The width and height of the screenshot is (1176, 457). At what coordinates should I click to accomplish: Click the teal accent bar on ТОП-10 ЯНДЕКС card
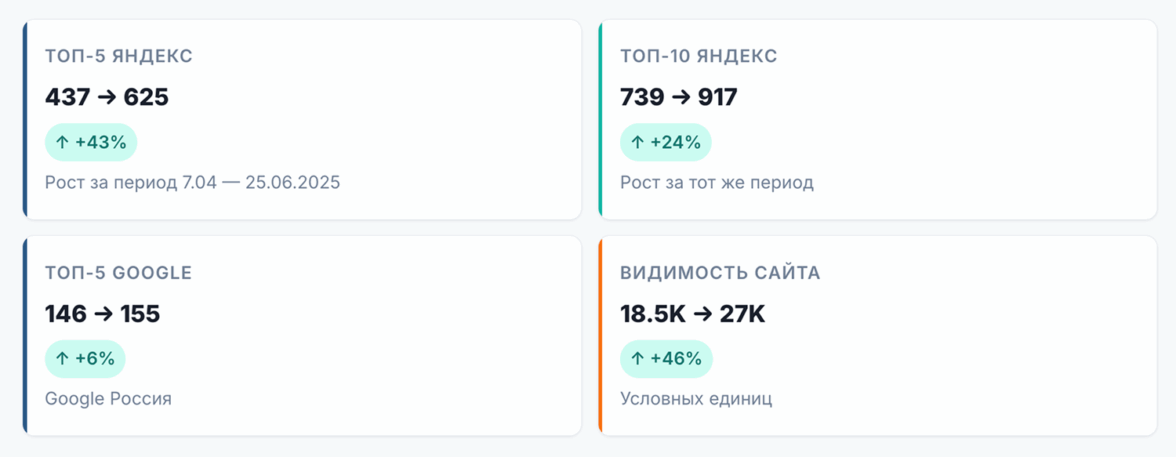pyautogui.click(x=600, y=119)
